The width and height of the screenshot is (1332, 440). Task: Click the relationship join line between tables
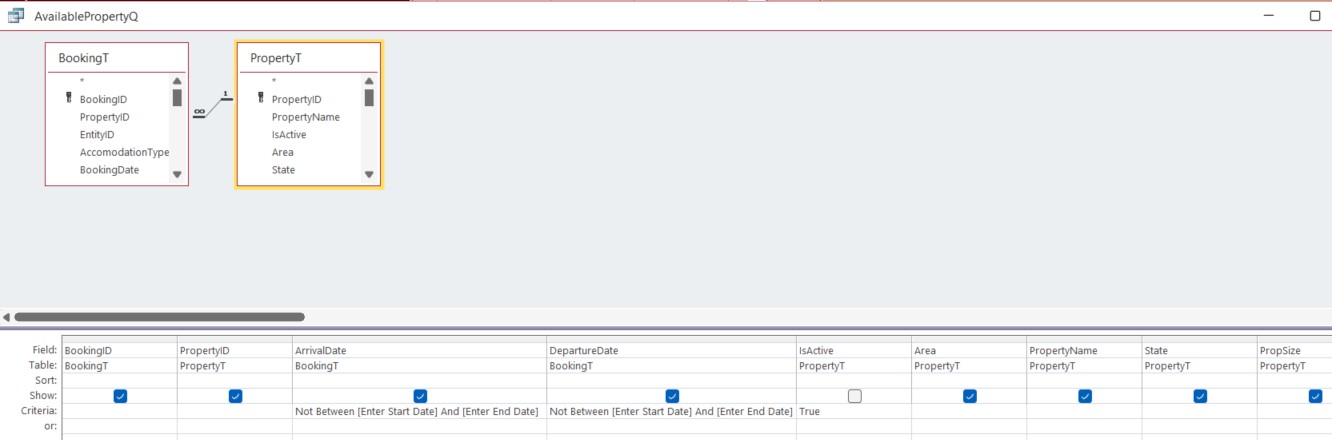tap(212, 105)
